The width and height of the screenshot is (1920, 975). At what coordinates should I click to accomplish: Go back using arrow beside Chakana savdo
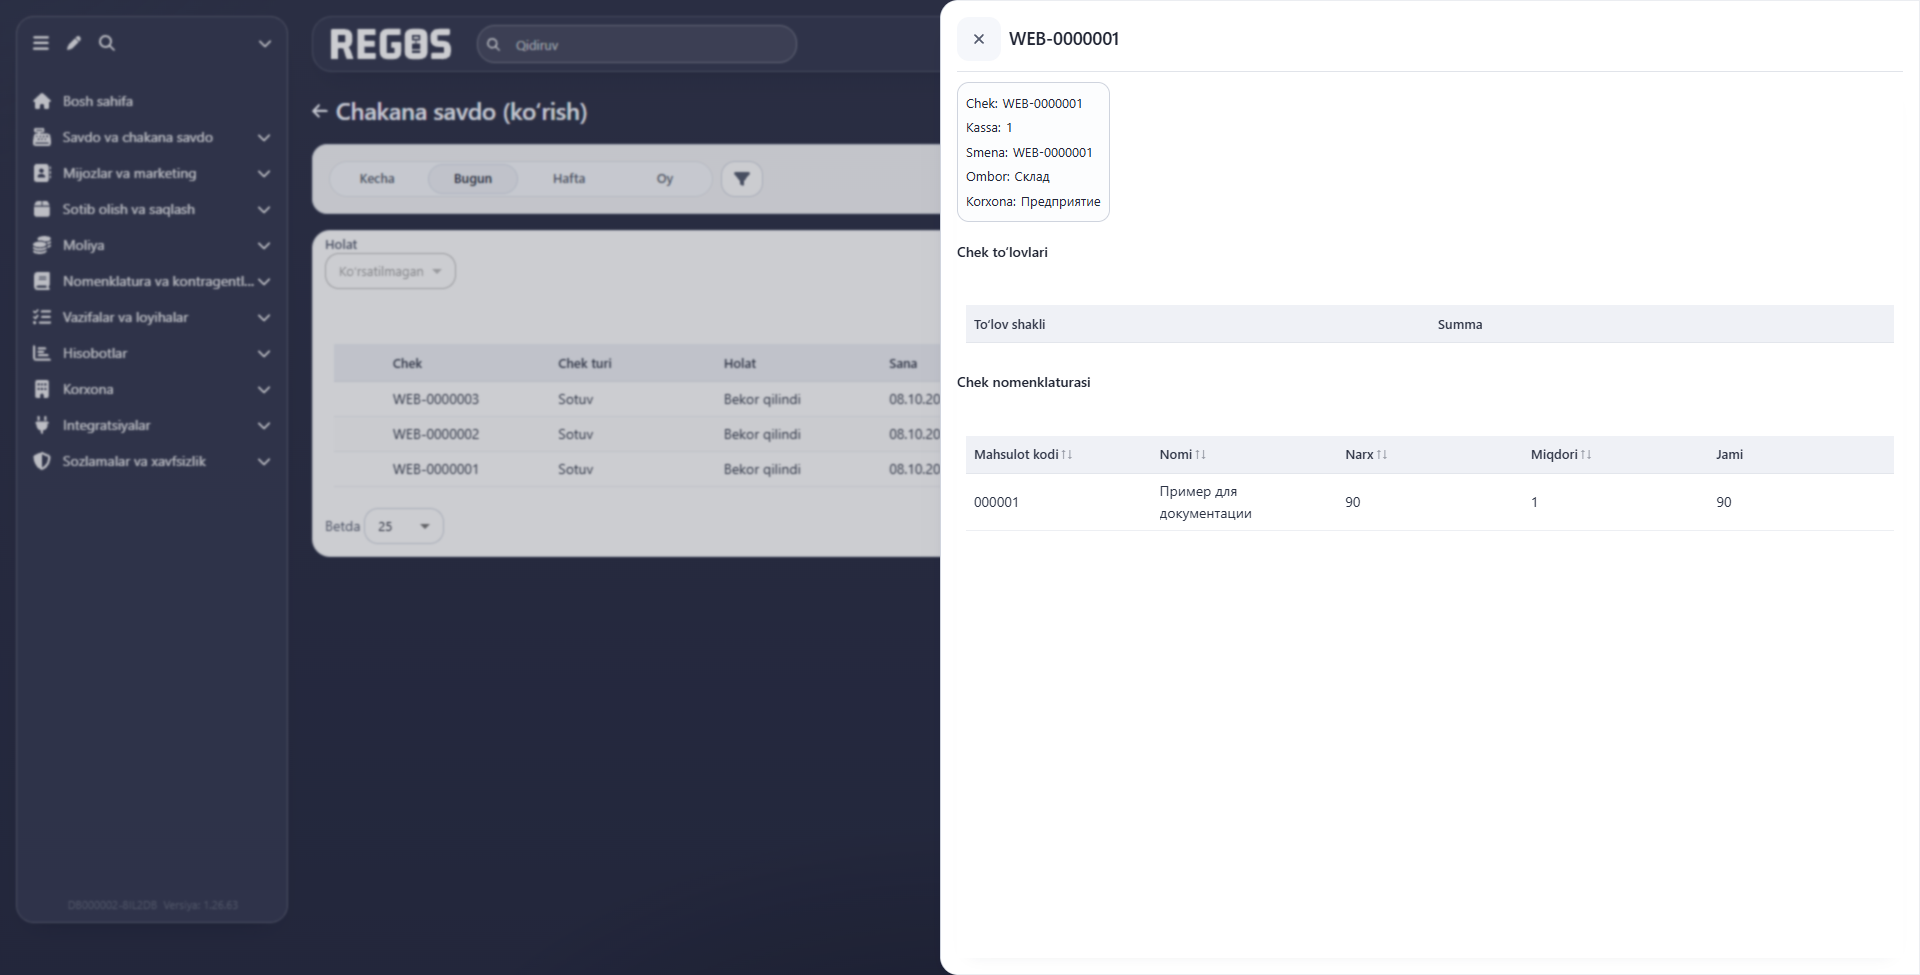click(x=320, y=111)
